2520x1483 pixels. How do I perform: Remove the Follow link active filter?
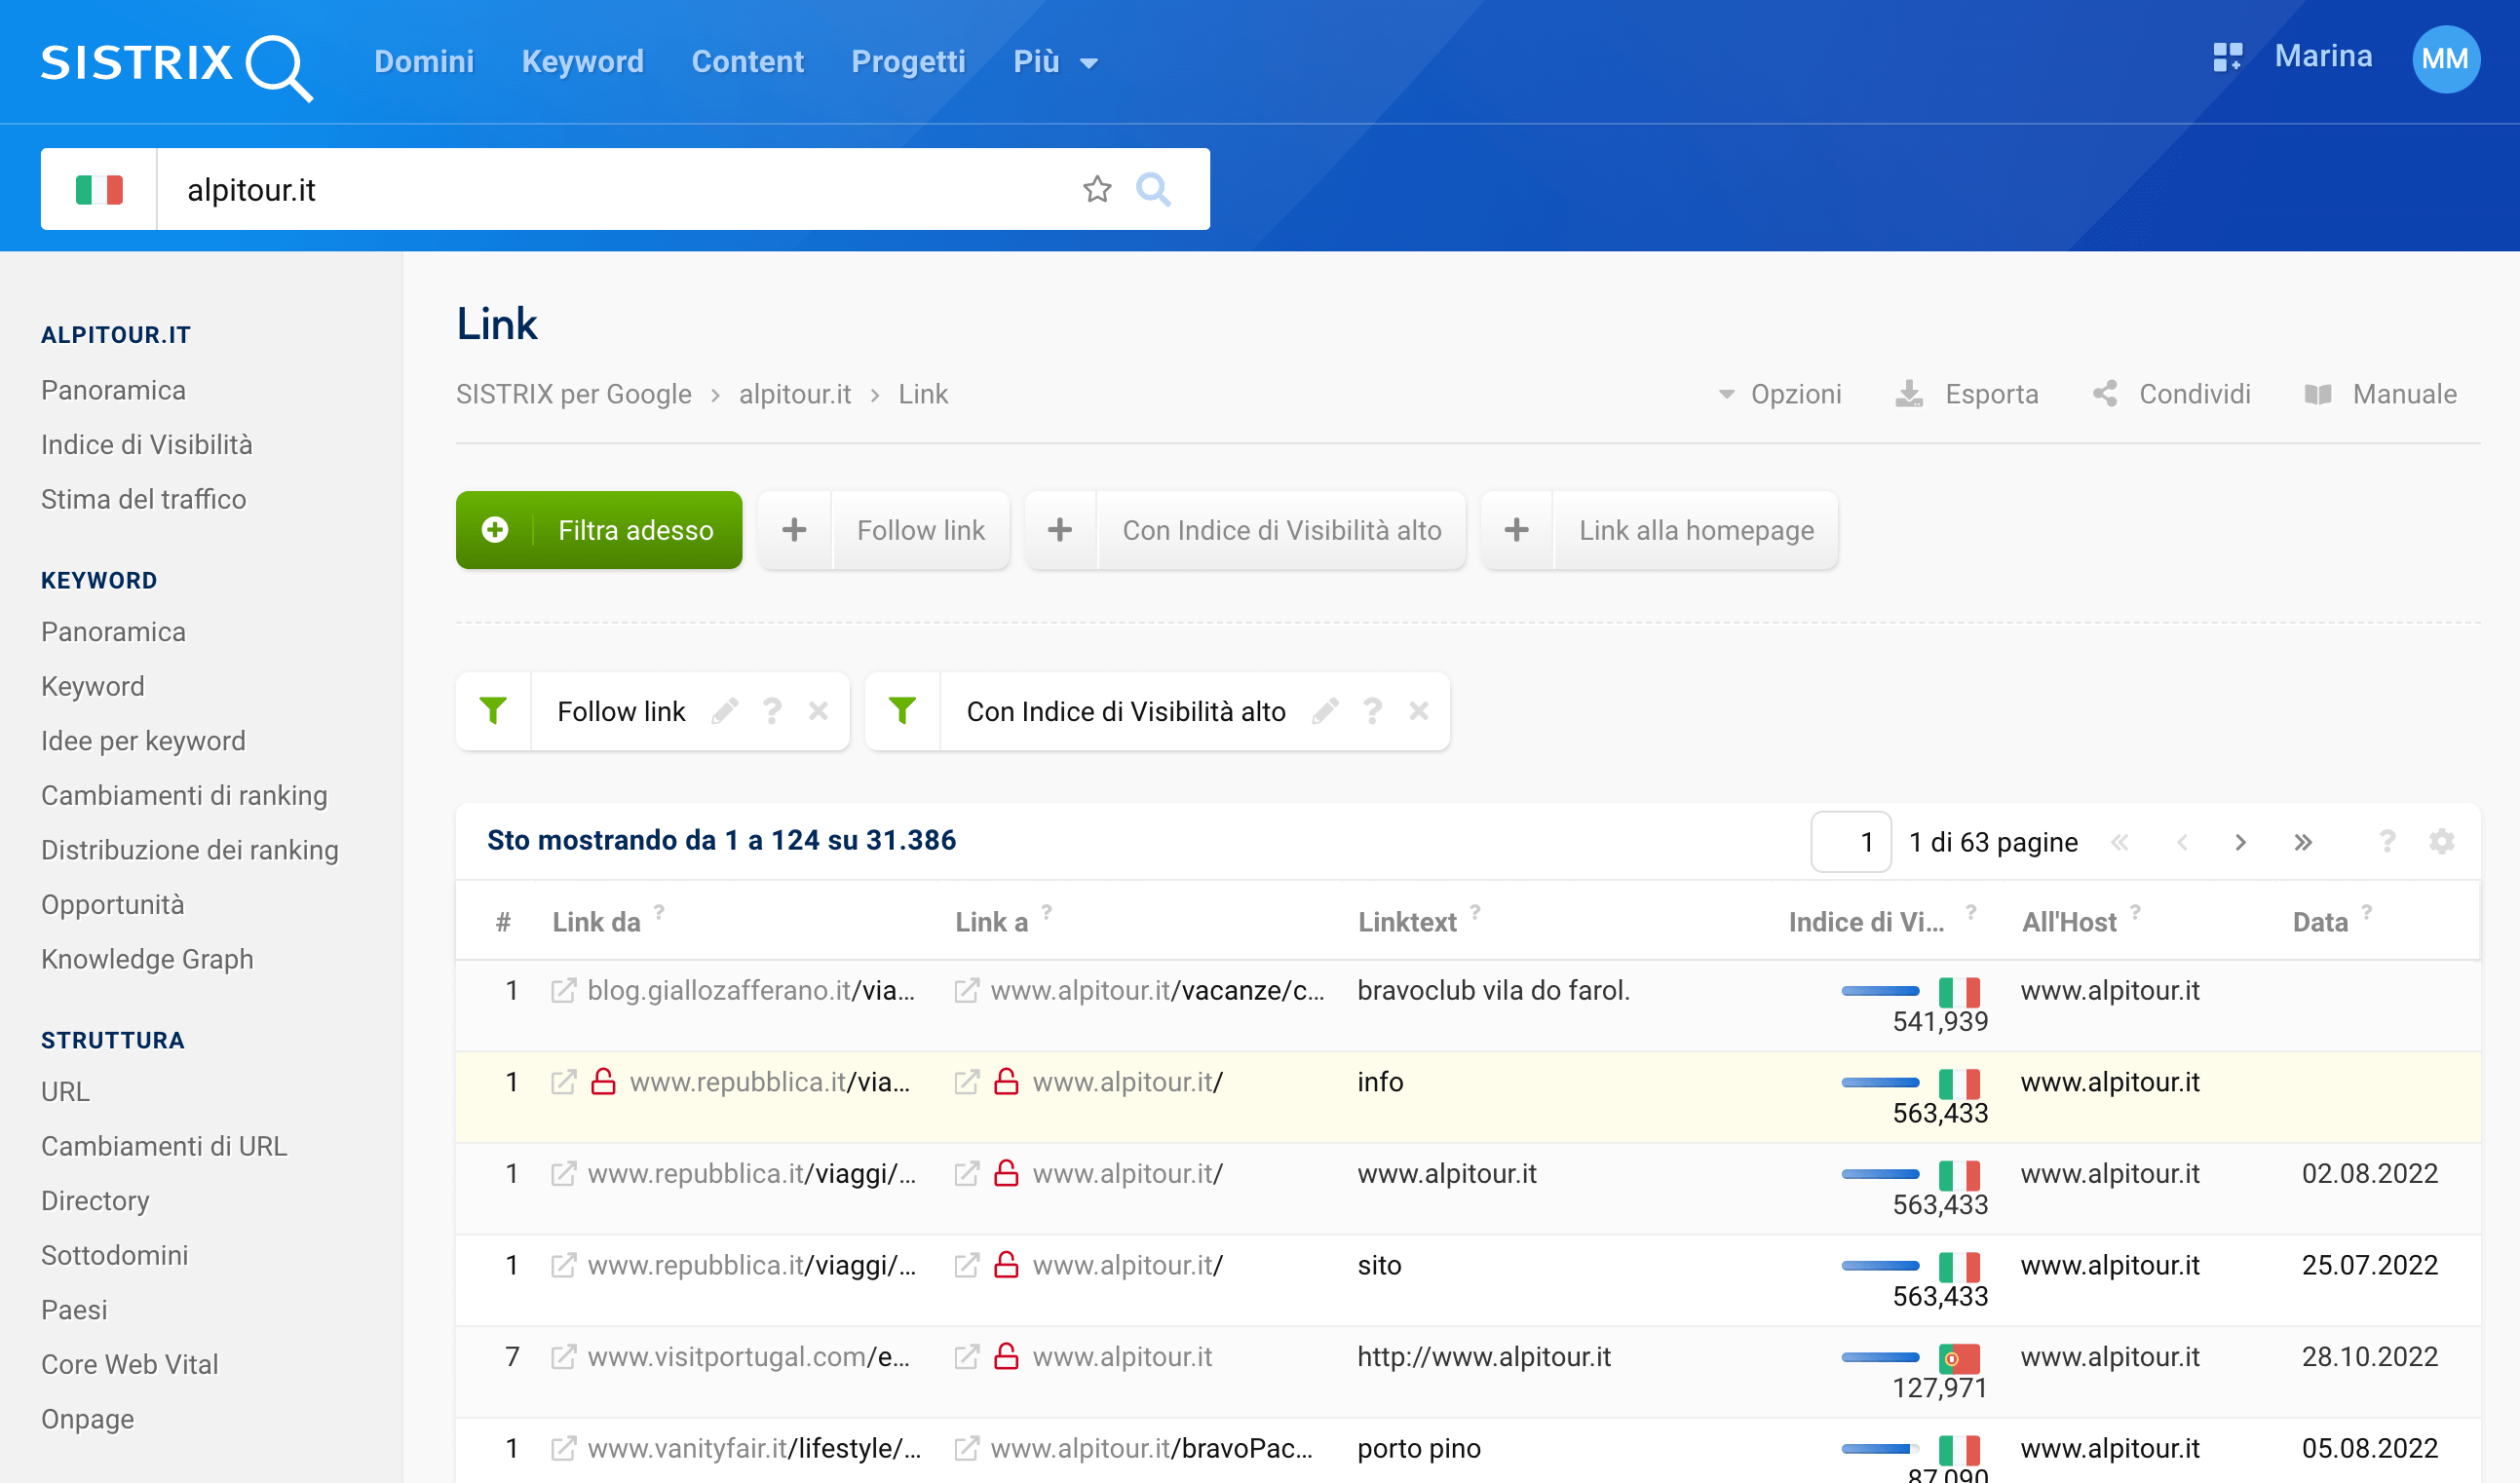point(818,711)
